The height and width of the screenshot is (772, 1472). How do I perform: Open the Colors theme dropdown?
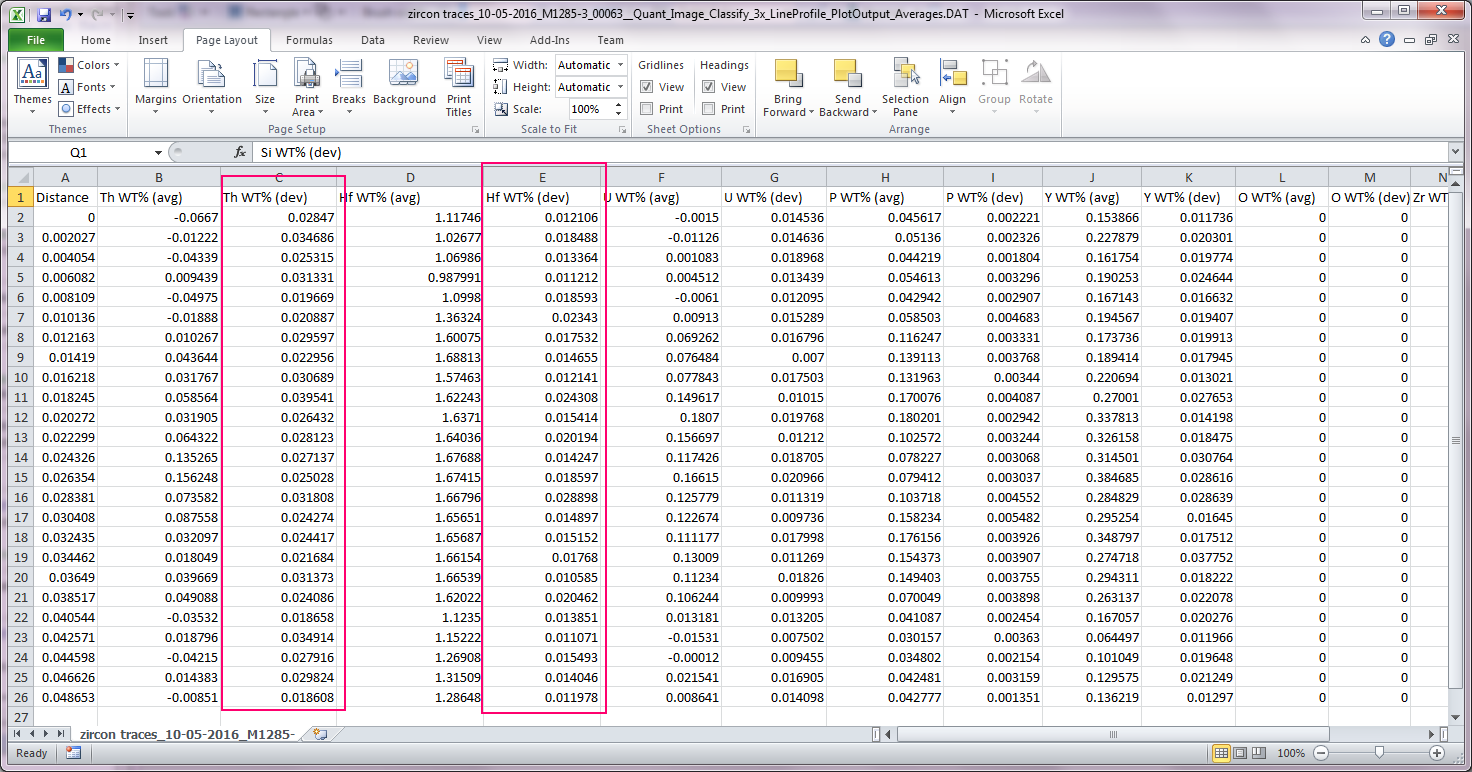(x=88, y=65)
